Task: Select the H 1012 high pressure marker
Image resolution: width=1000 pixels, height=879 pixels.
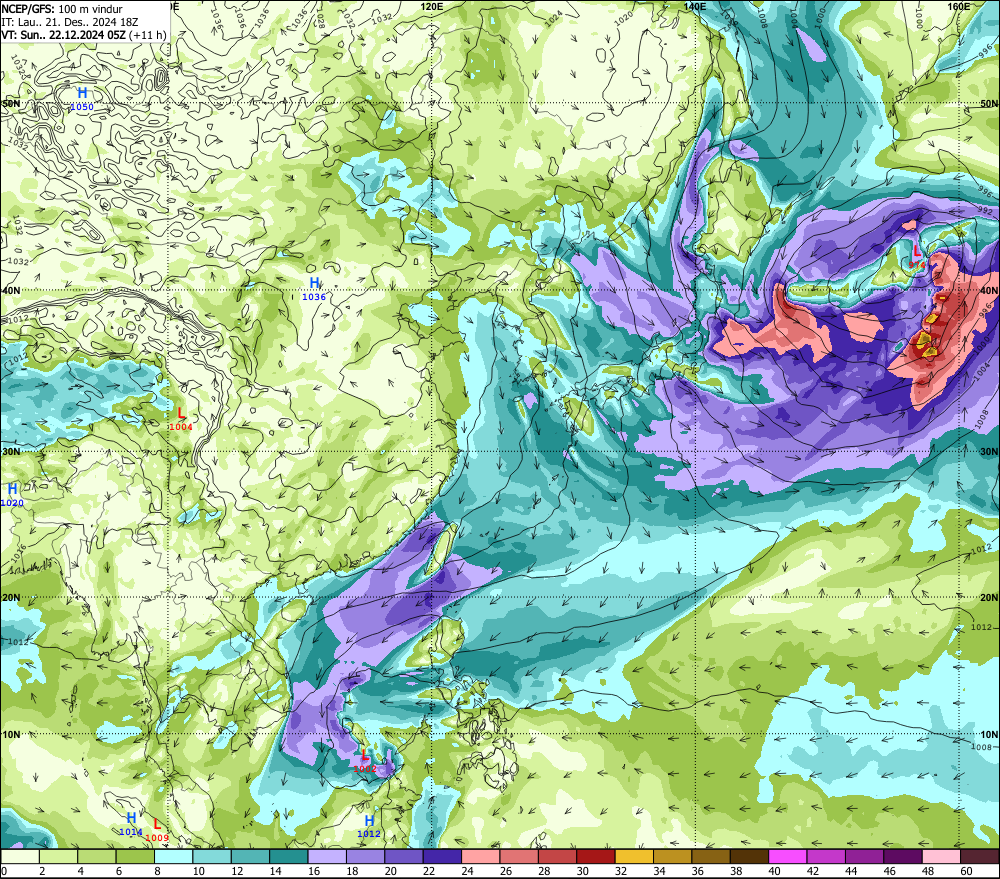Action: click(x=369, y=825)
